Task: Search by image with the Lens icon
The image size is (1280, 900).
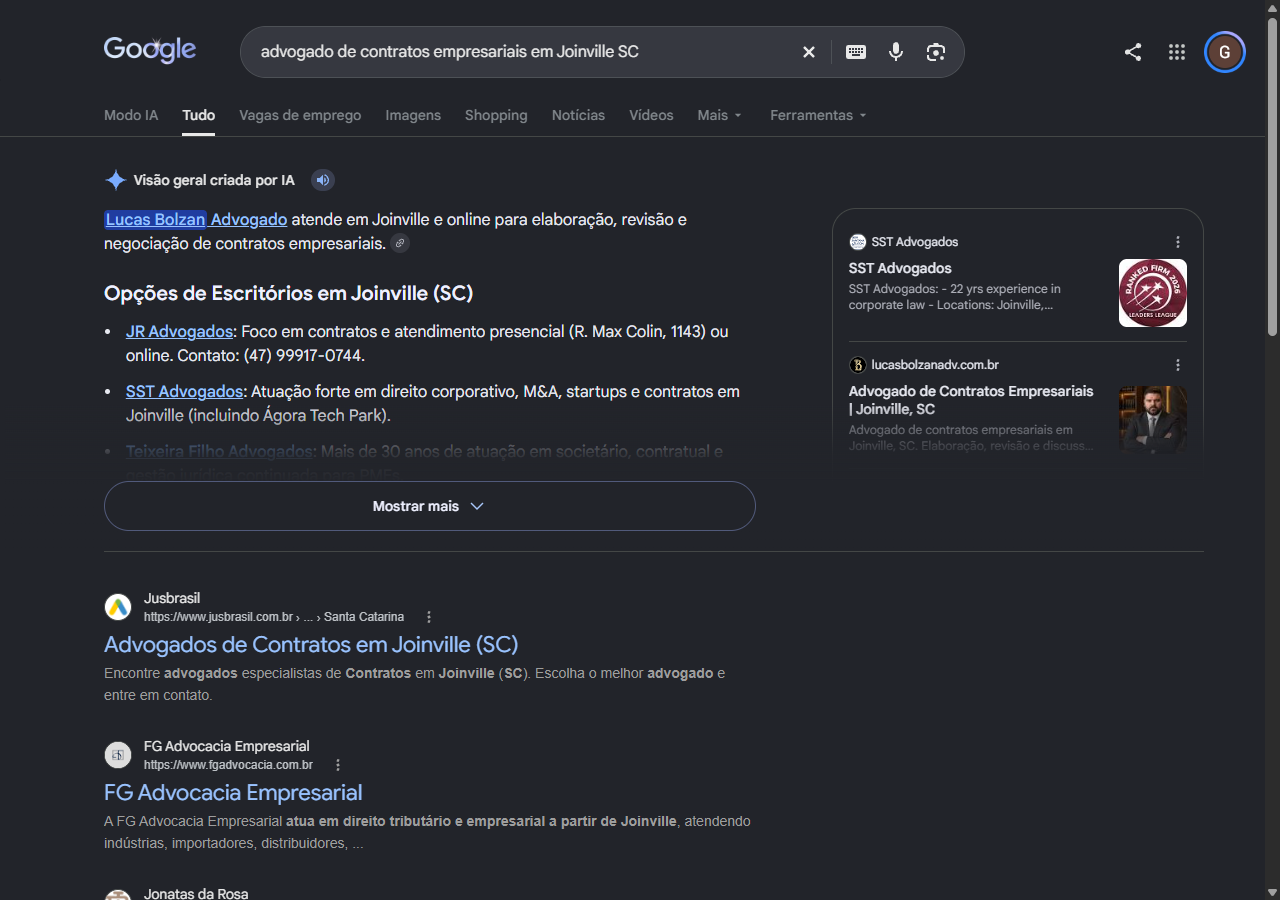Action: [x=936, y=52]
